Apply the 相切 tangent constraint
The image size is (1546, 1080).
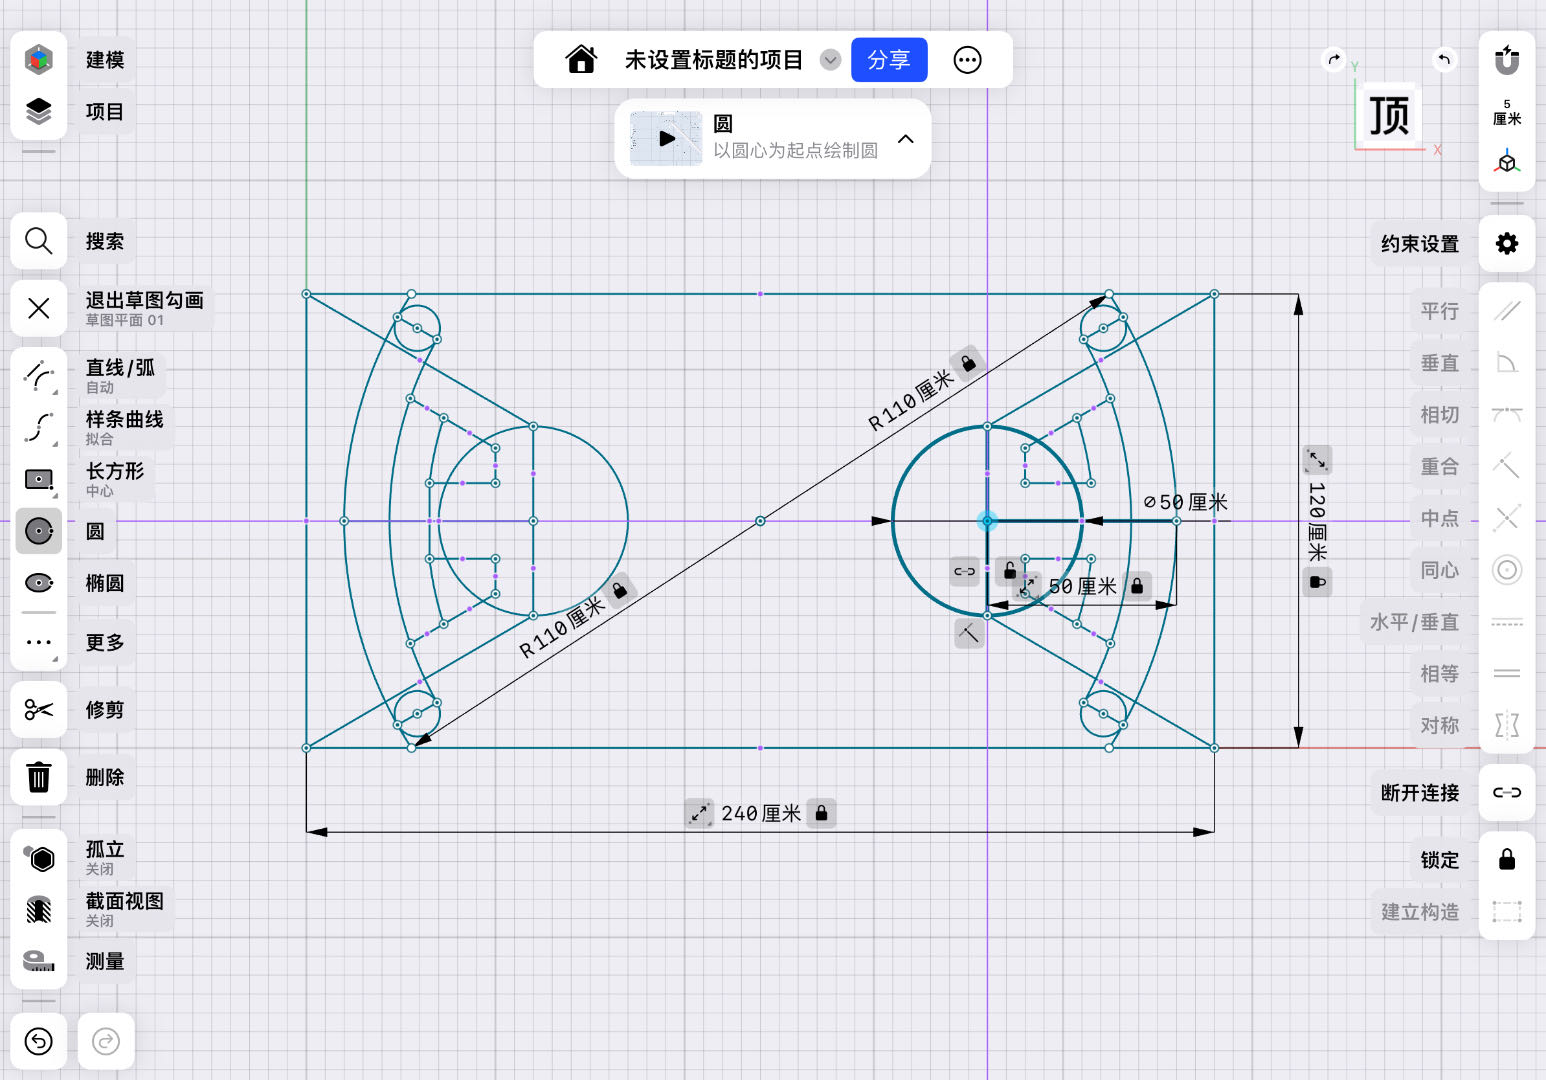pyautogui.click(x=1507, y=415)
